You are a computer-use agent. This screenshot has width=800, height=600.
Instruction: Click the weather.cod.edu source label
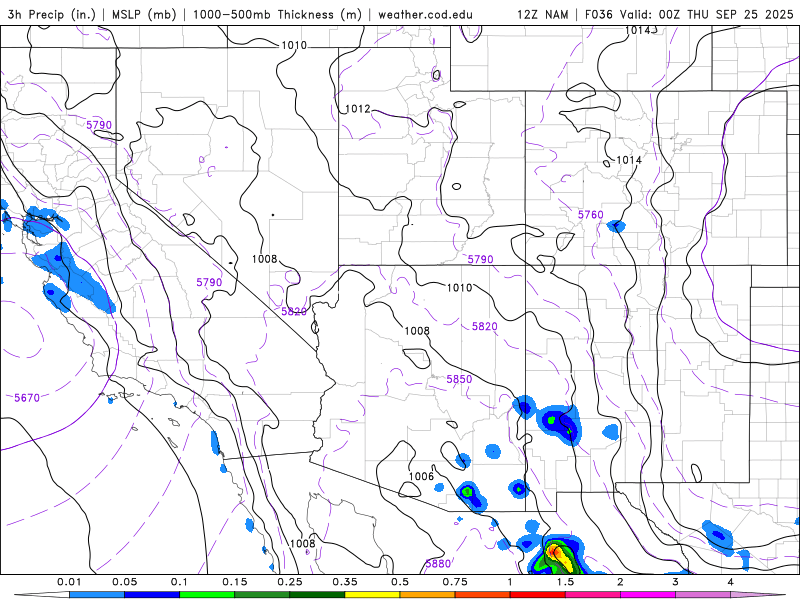pyautogui.click(x=425, y=14)
